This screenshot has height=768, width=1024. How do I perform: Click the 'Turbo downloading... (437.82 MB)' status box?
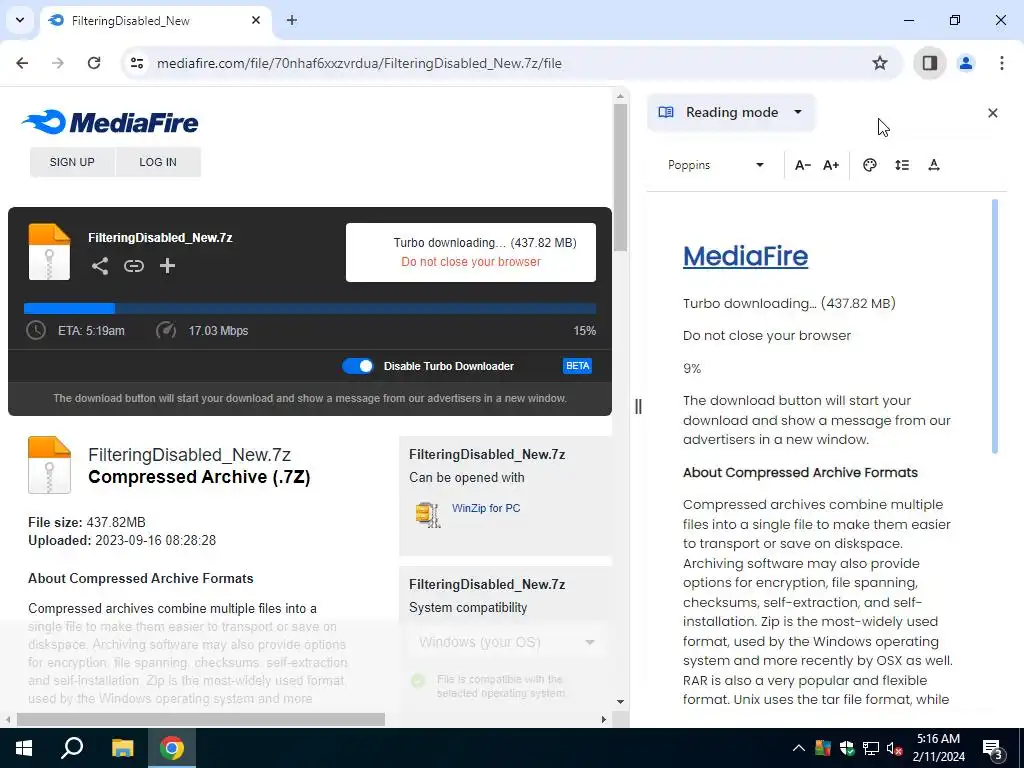[x=471, y=253]
